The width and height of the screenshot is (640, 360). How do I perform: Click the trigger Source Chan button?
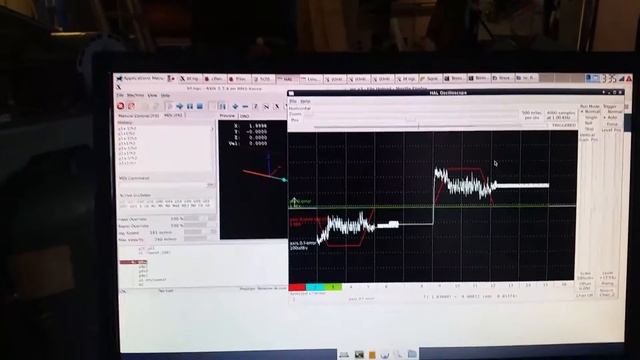[607, 293]
